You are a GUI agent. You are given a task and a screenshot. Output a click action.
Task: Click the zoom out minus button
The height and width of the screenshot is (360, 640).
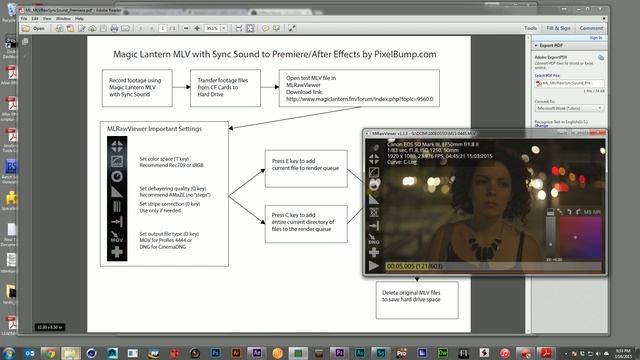tap(186, 29)
